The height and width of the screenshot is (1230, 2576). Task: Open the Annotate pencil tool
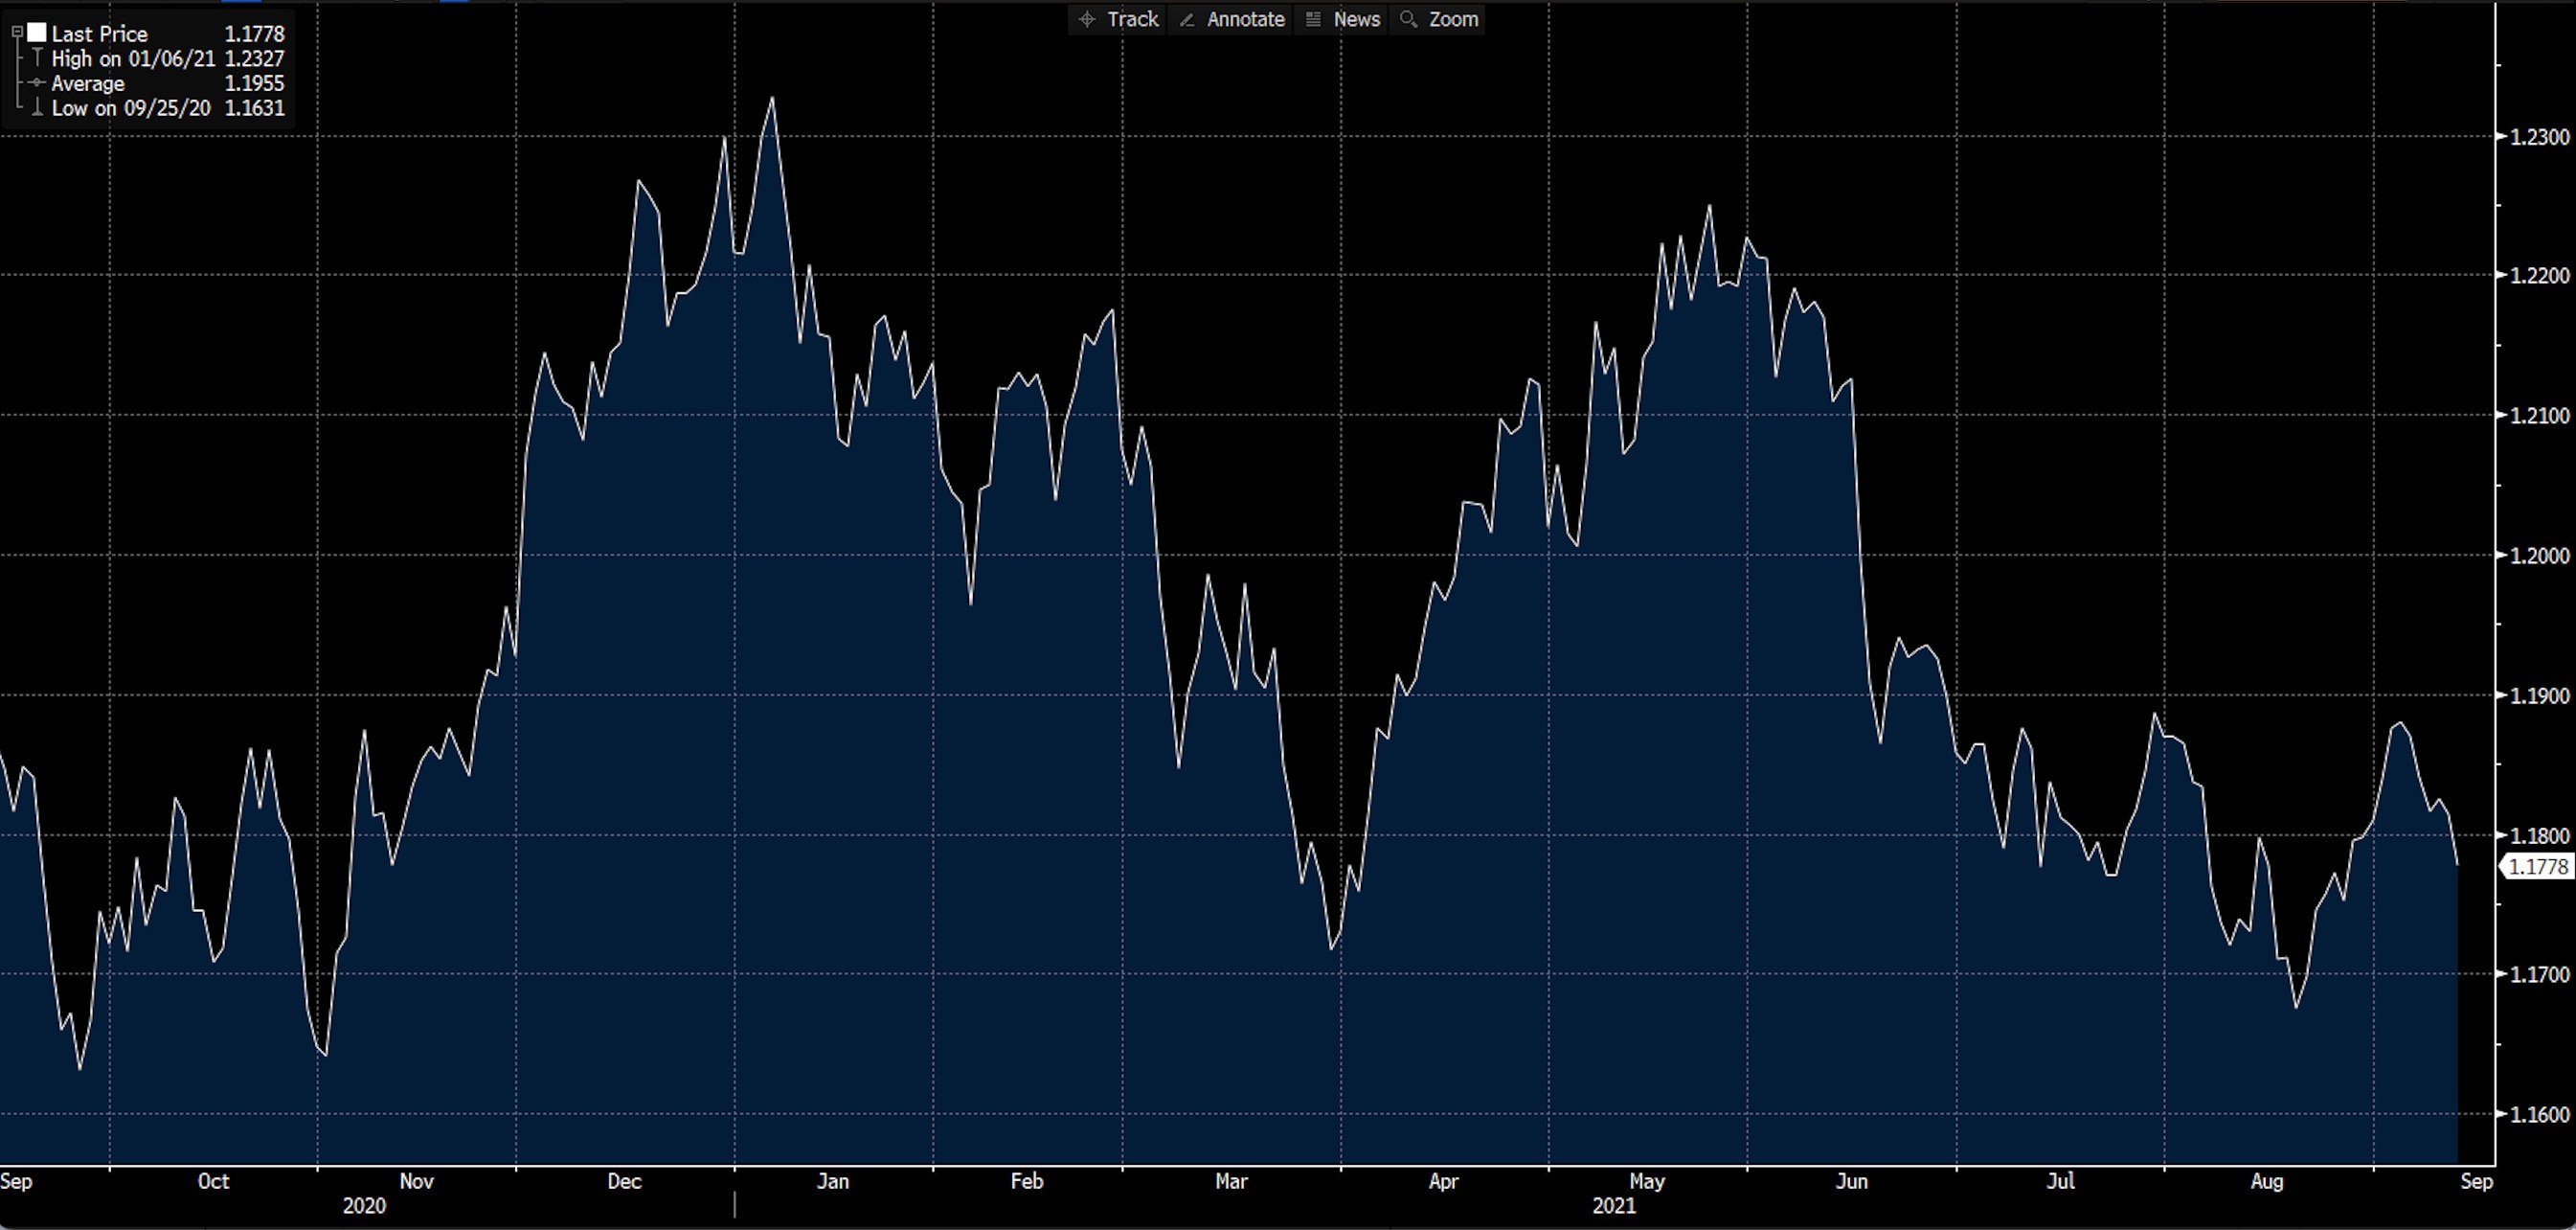point(1190,19)
